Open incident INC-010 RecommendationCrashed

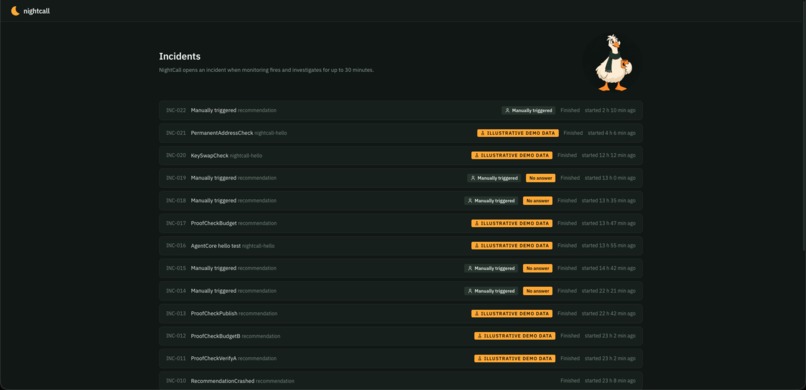pyautogui.click(x=400, y=381)
